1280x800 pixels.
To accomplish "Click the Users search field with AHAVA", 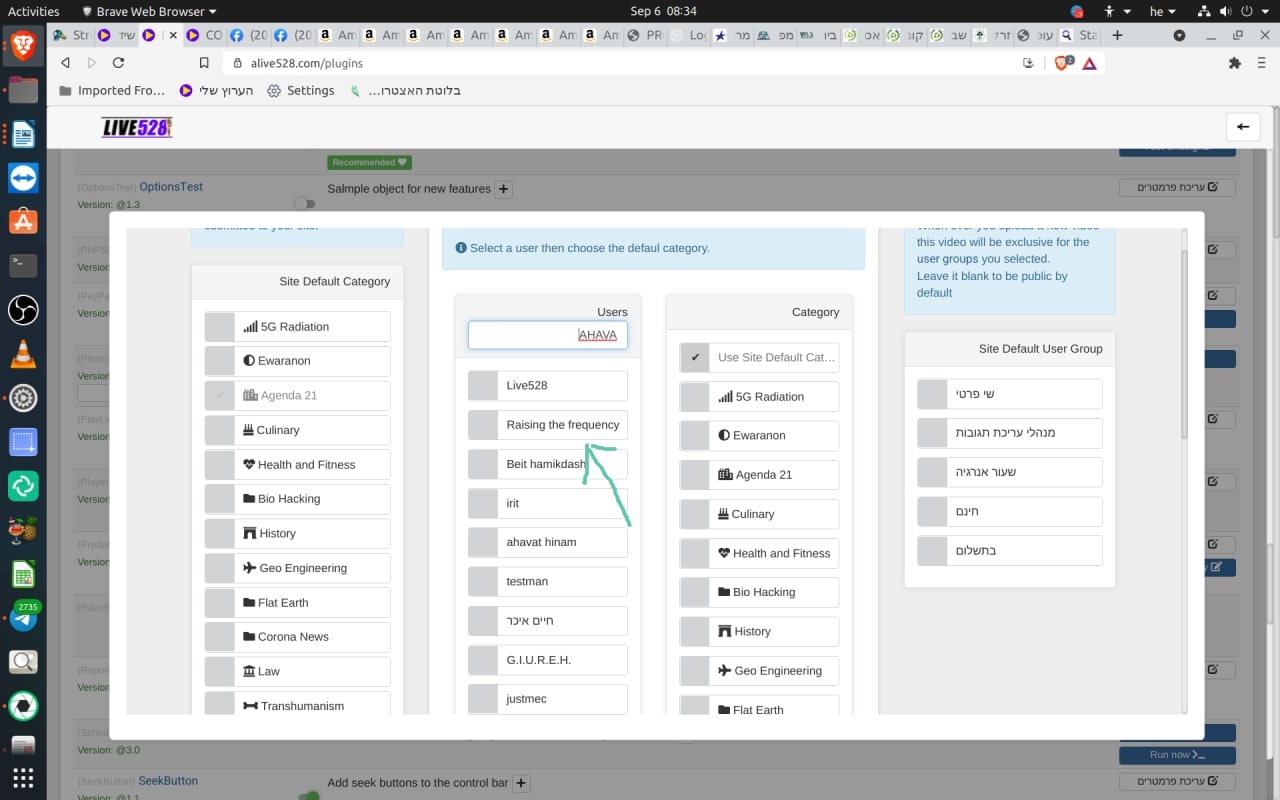I will click(548, 335).
